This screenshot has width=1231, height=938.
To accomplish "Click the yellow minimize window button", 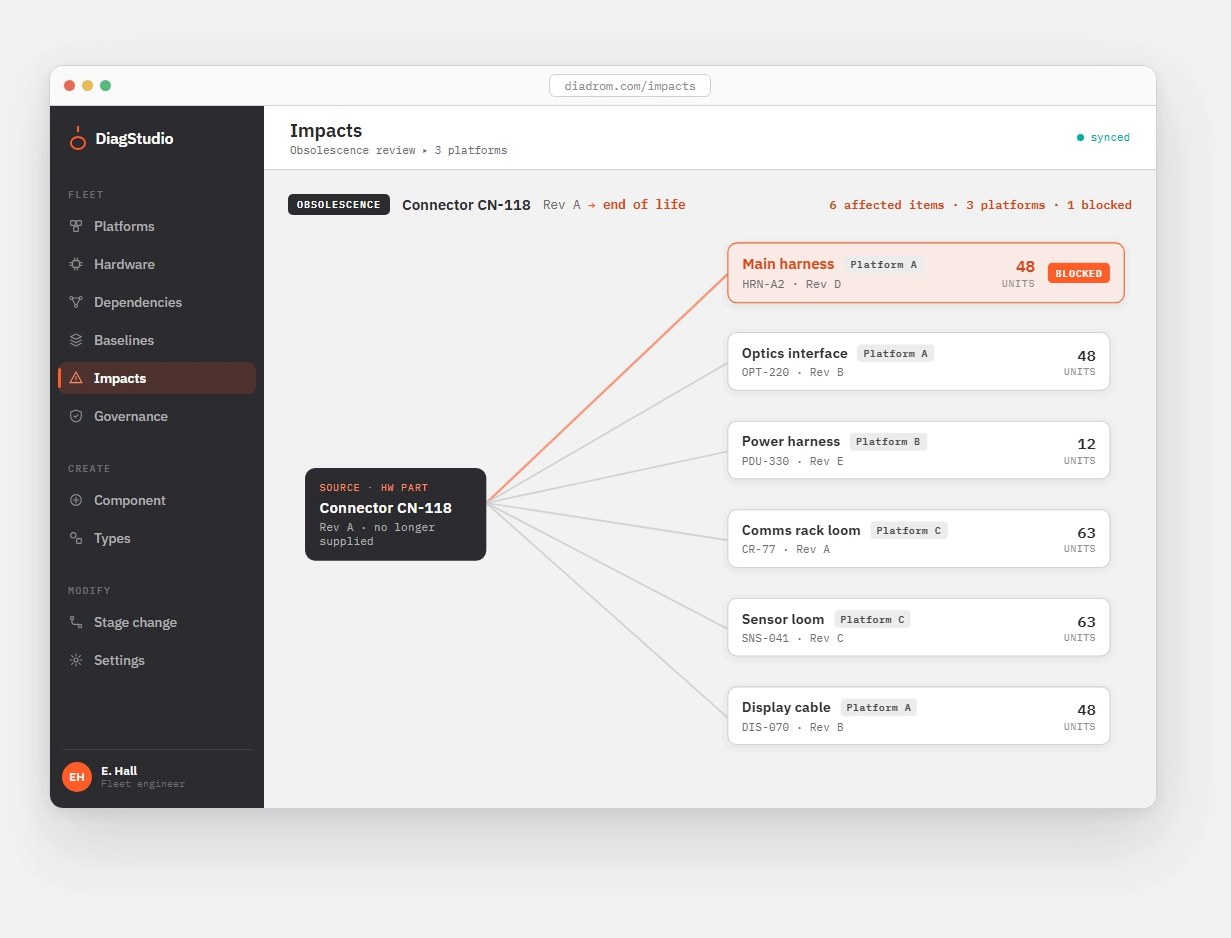I will pyautogui.click(x=87, y=86).
